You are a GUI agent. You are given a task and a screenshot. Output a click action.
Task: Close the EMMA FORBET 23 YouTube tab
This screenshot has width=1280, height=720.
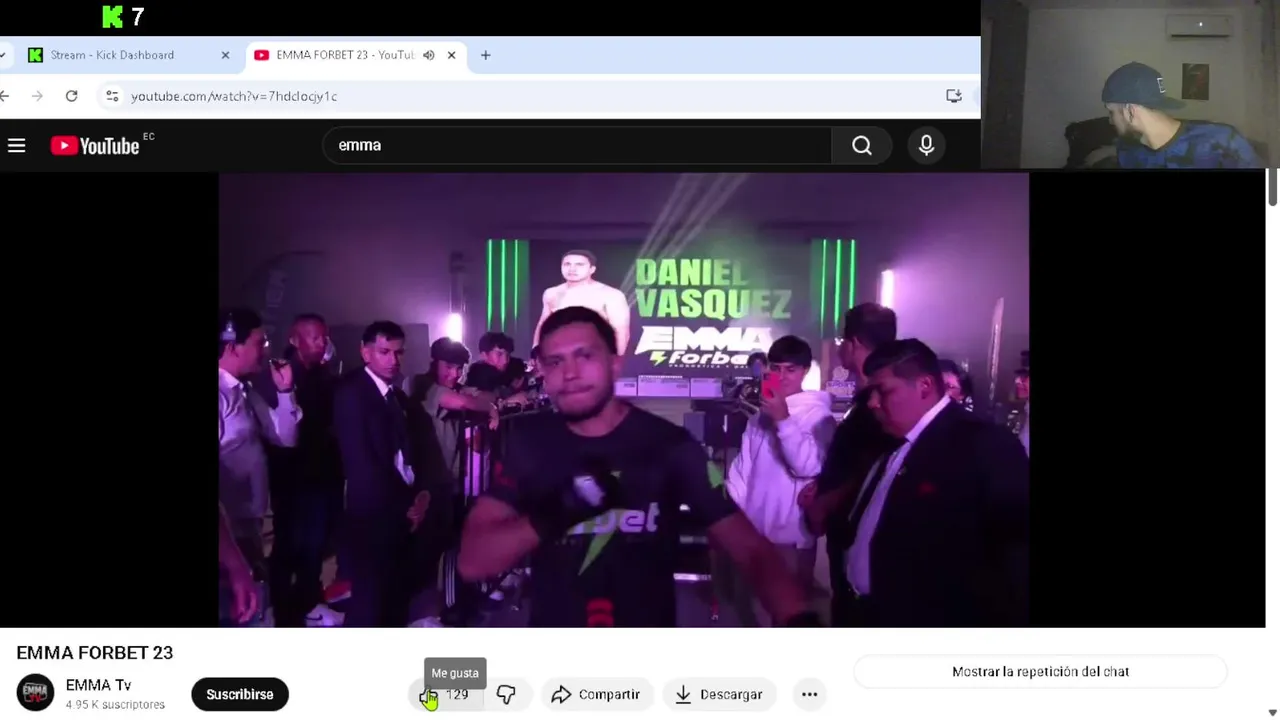451,55
